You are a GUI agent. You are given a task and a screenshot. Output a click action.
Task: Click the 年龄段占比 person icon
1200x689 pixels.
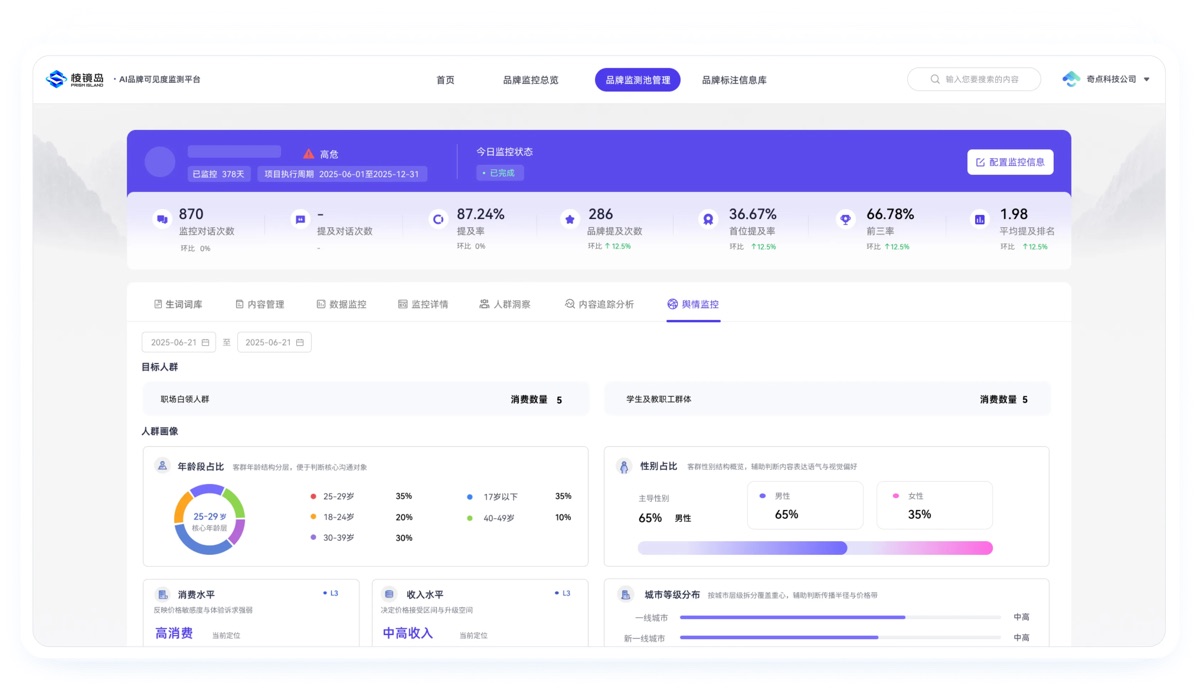point(162,466)
